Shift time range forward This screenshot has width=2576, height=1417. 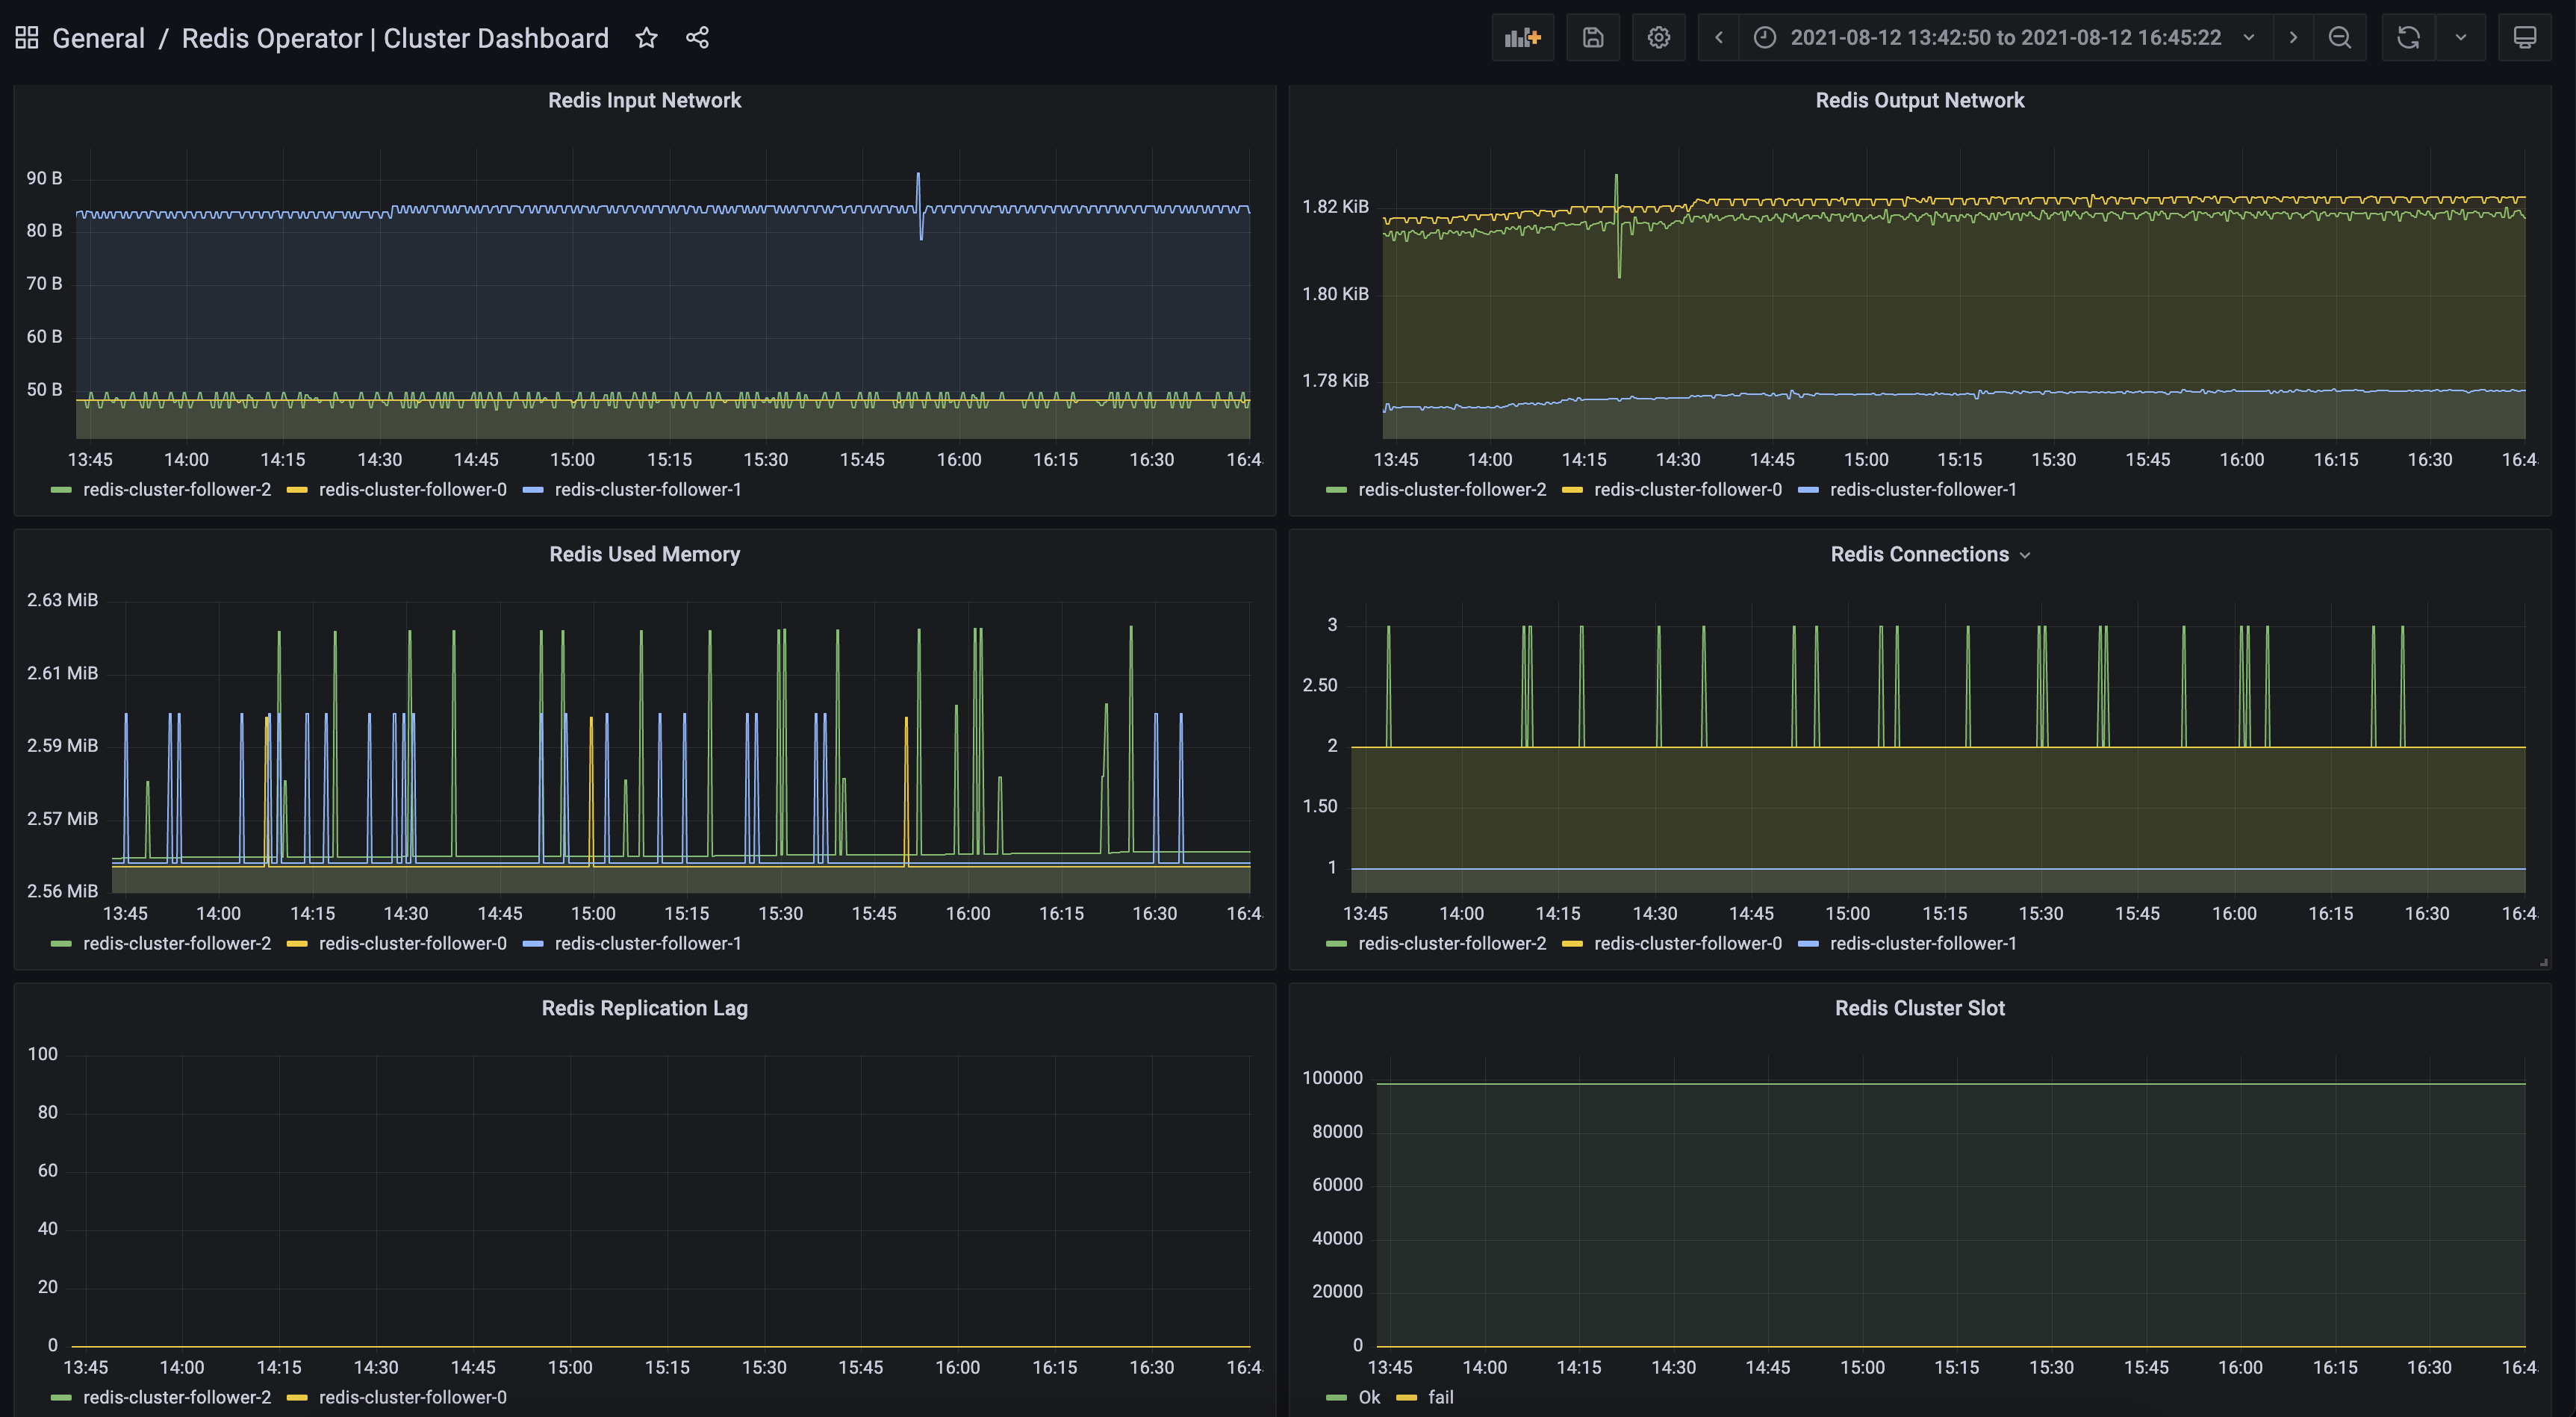click(x=2292, y=38)
